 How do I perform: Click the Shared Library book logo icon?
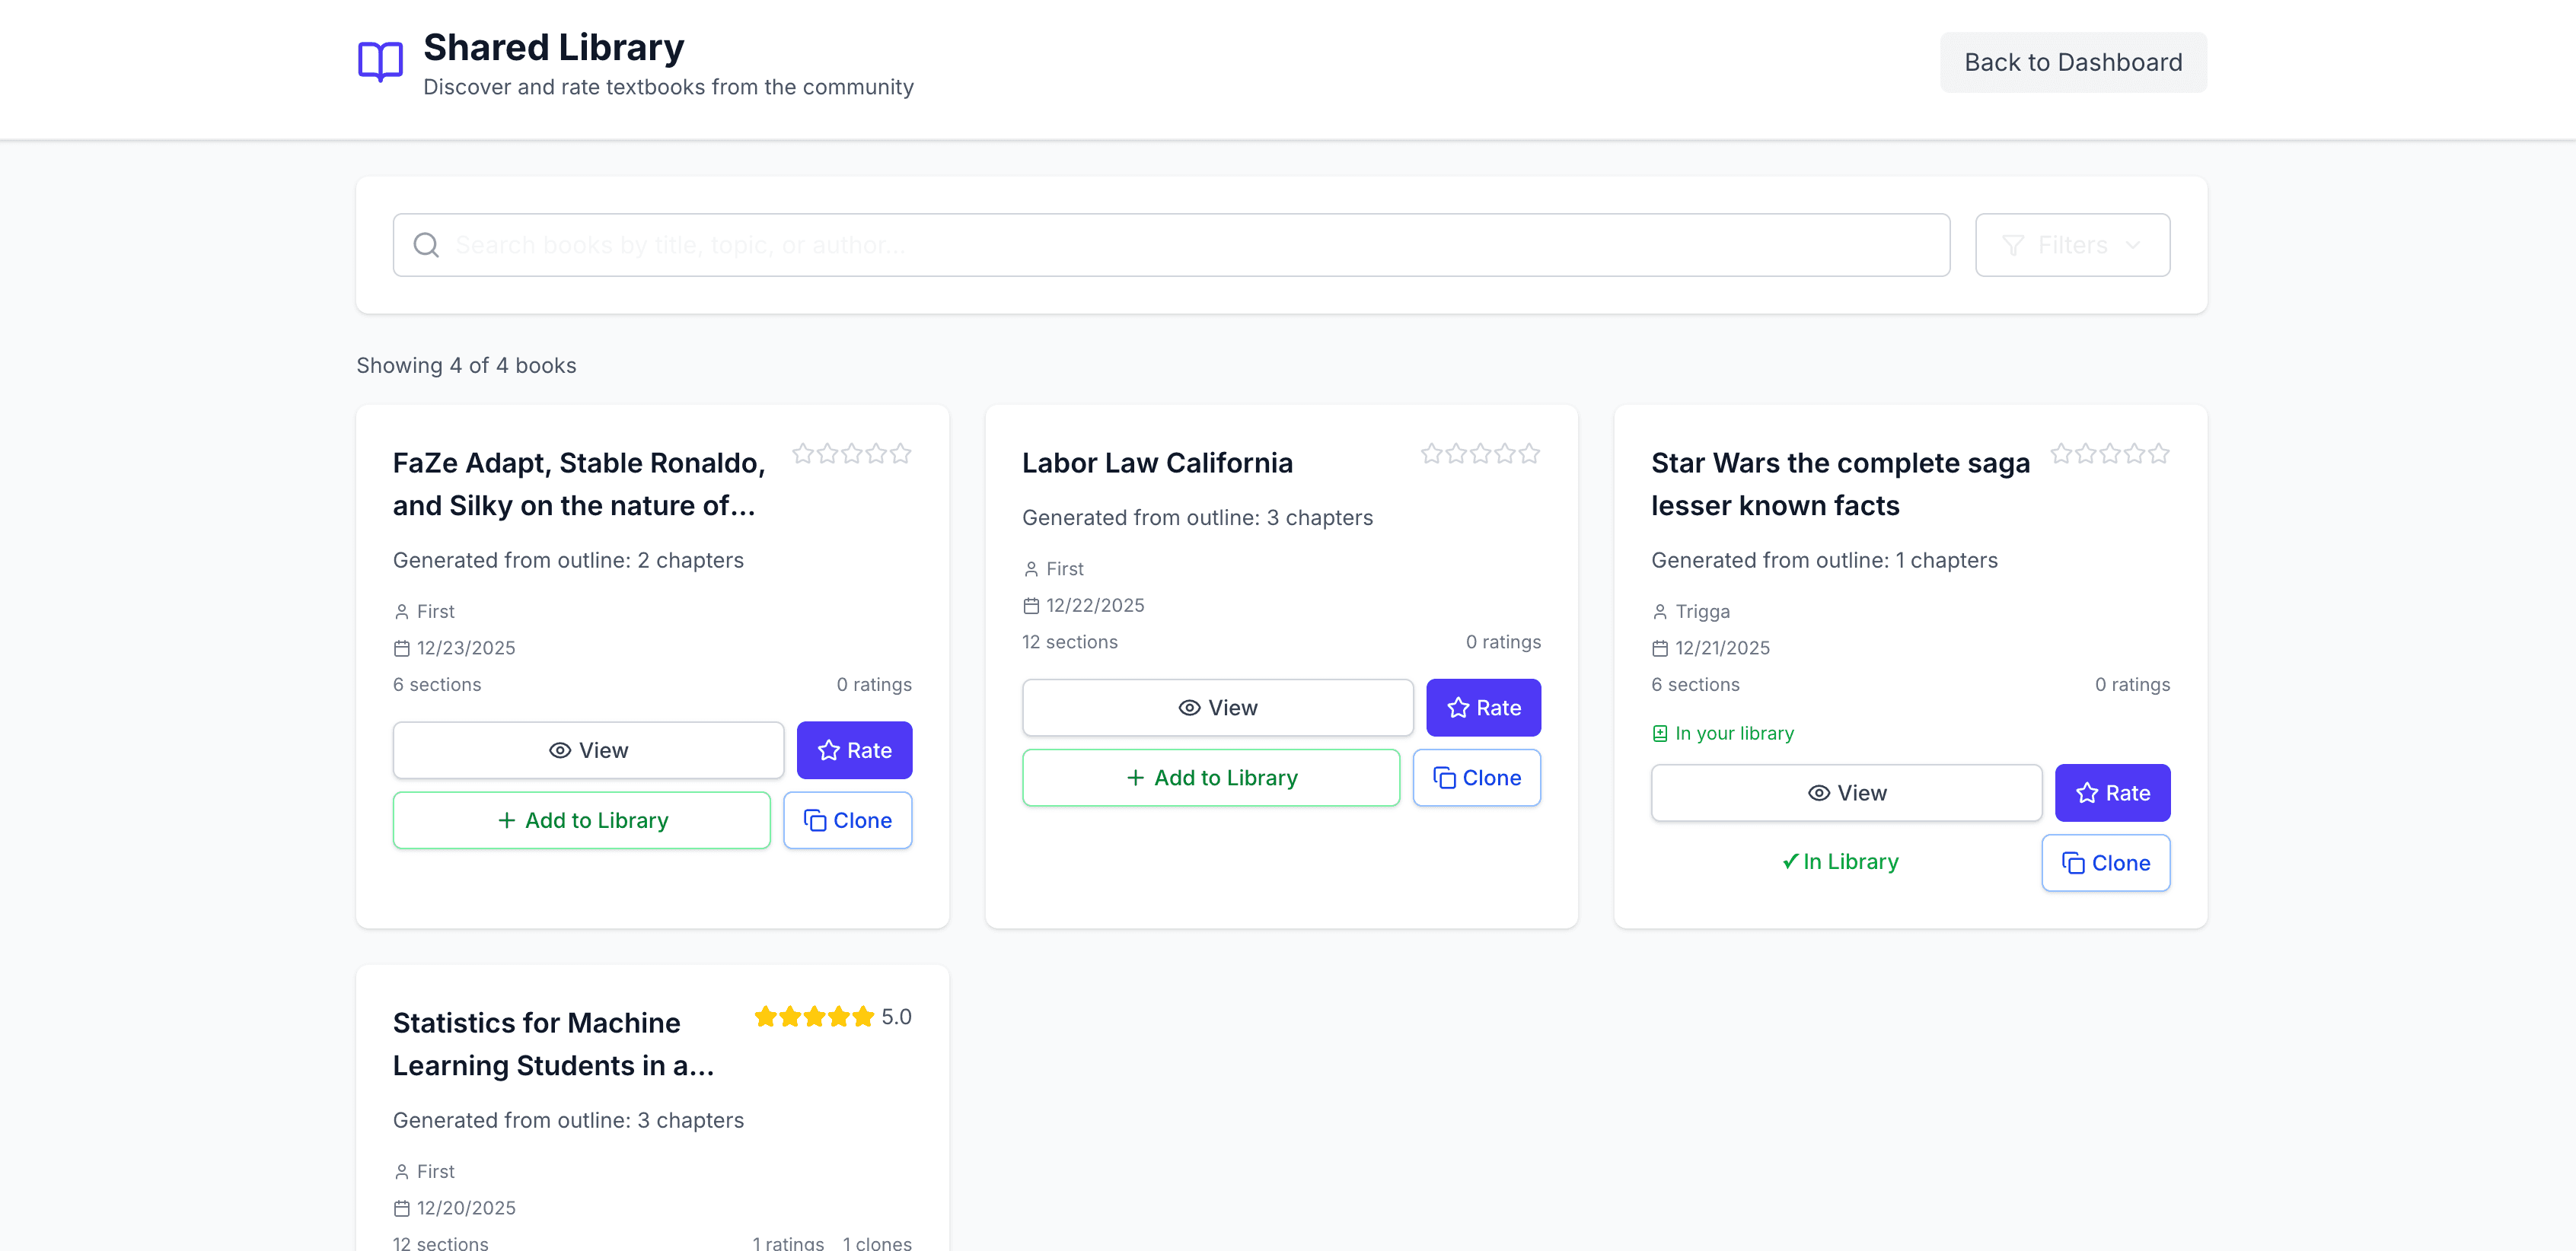click(x=380, y=61)
